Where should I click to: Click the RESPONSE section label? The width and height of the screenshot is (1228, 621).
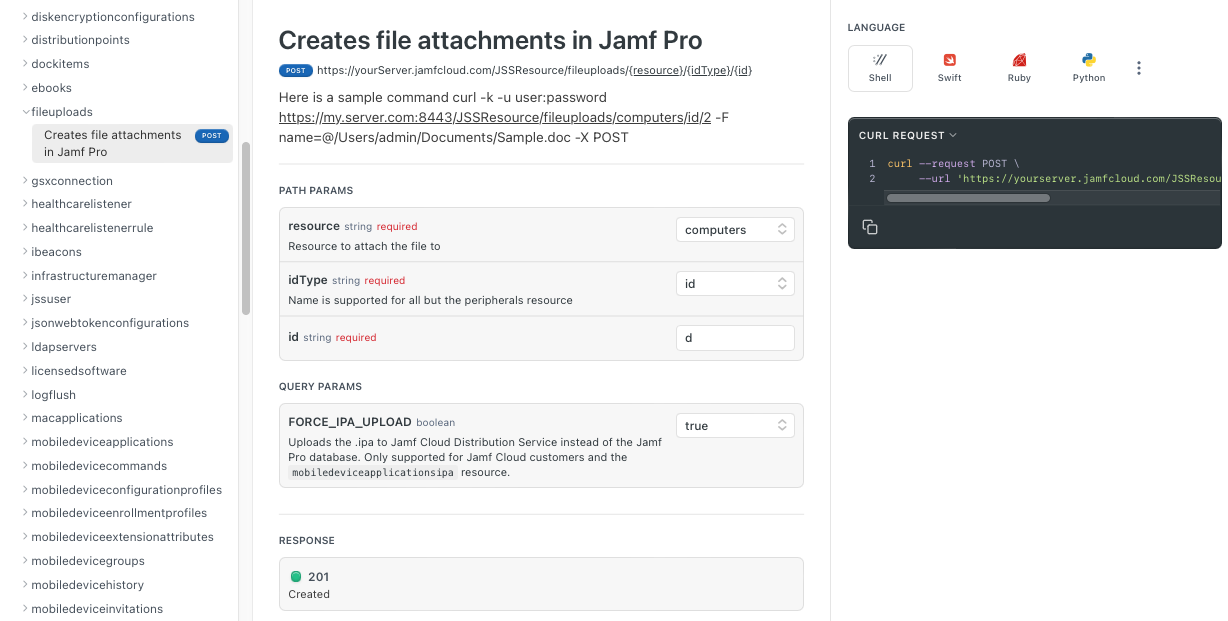tap(307, 541)
